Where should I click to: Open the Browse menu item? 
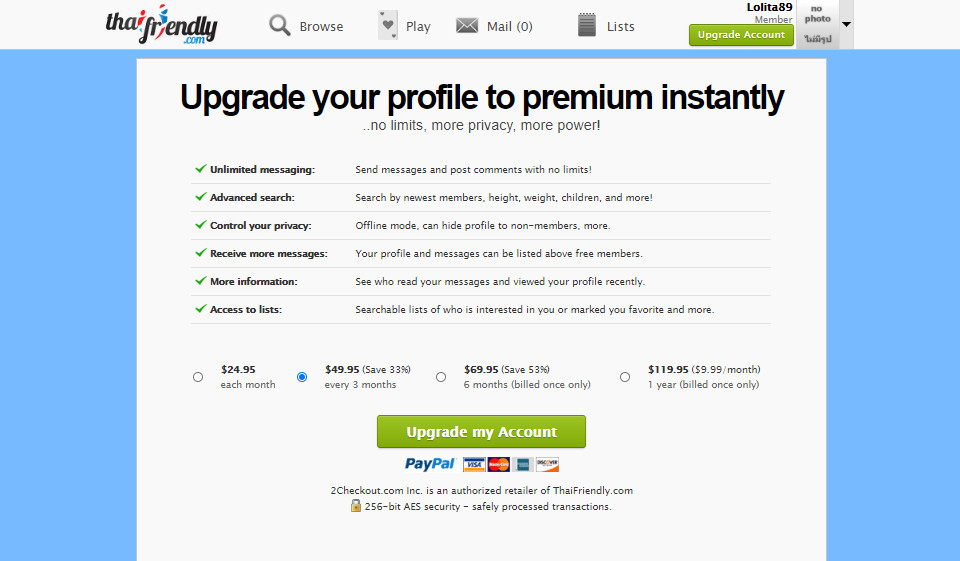click(321, 27)
